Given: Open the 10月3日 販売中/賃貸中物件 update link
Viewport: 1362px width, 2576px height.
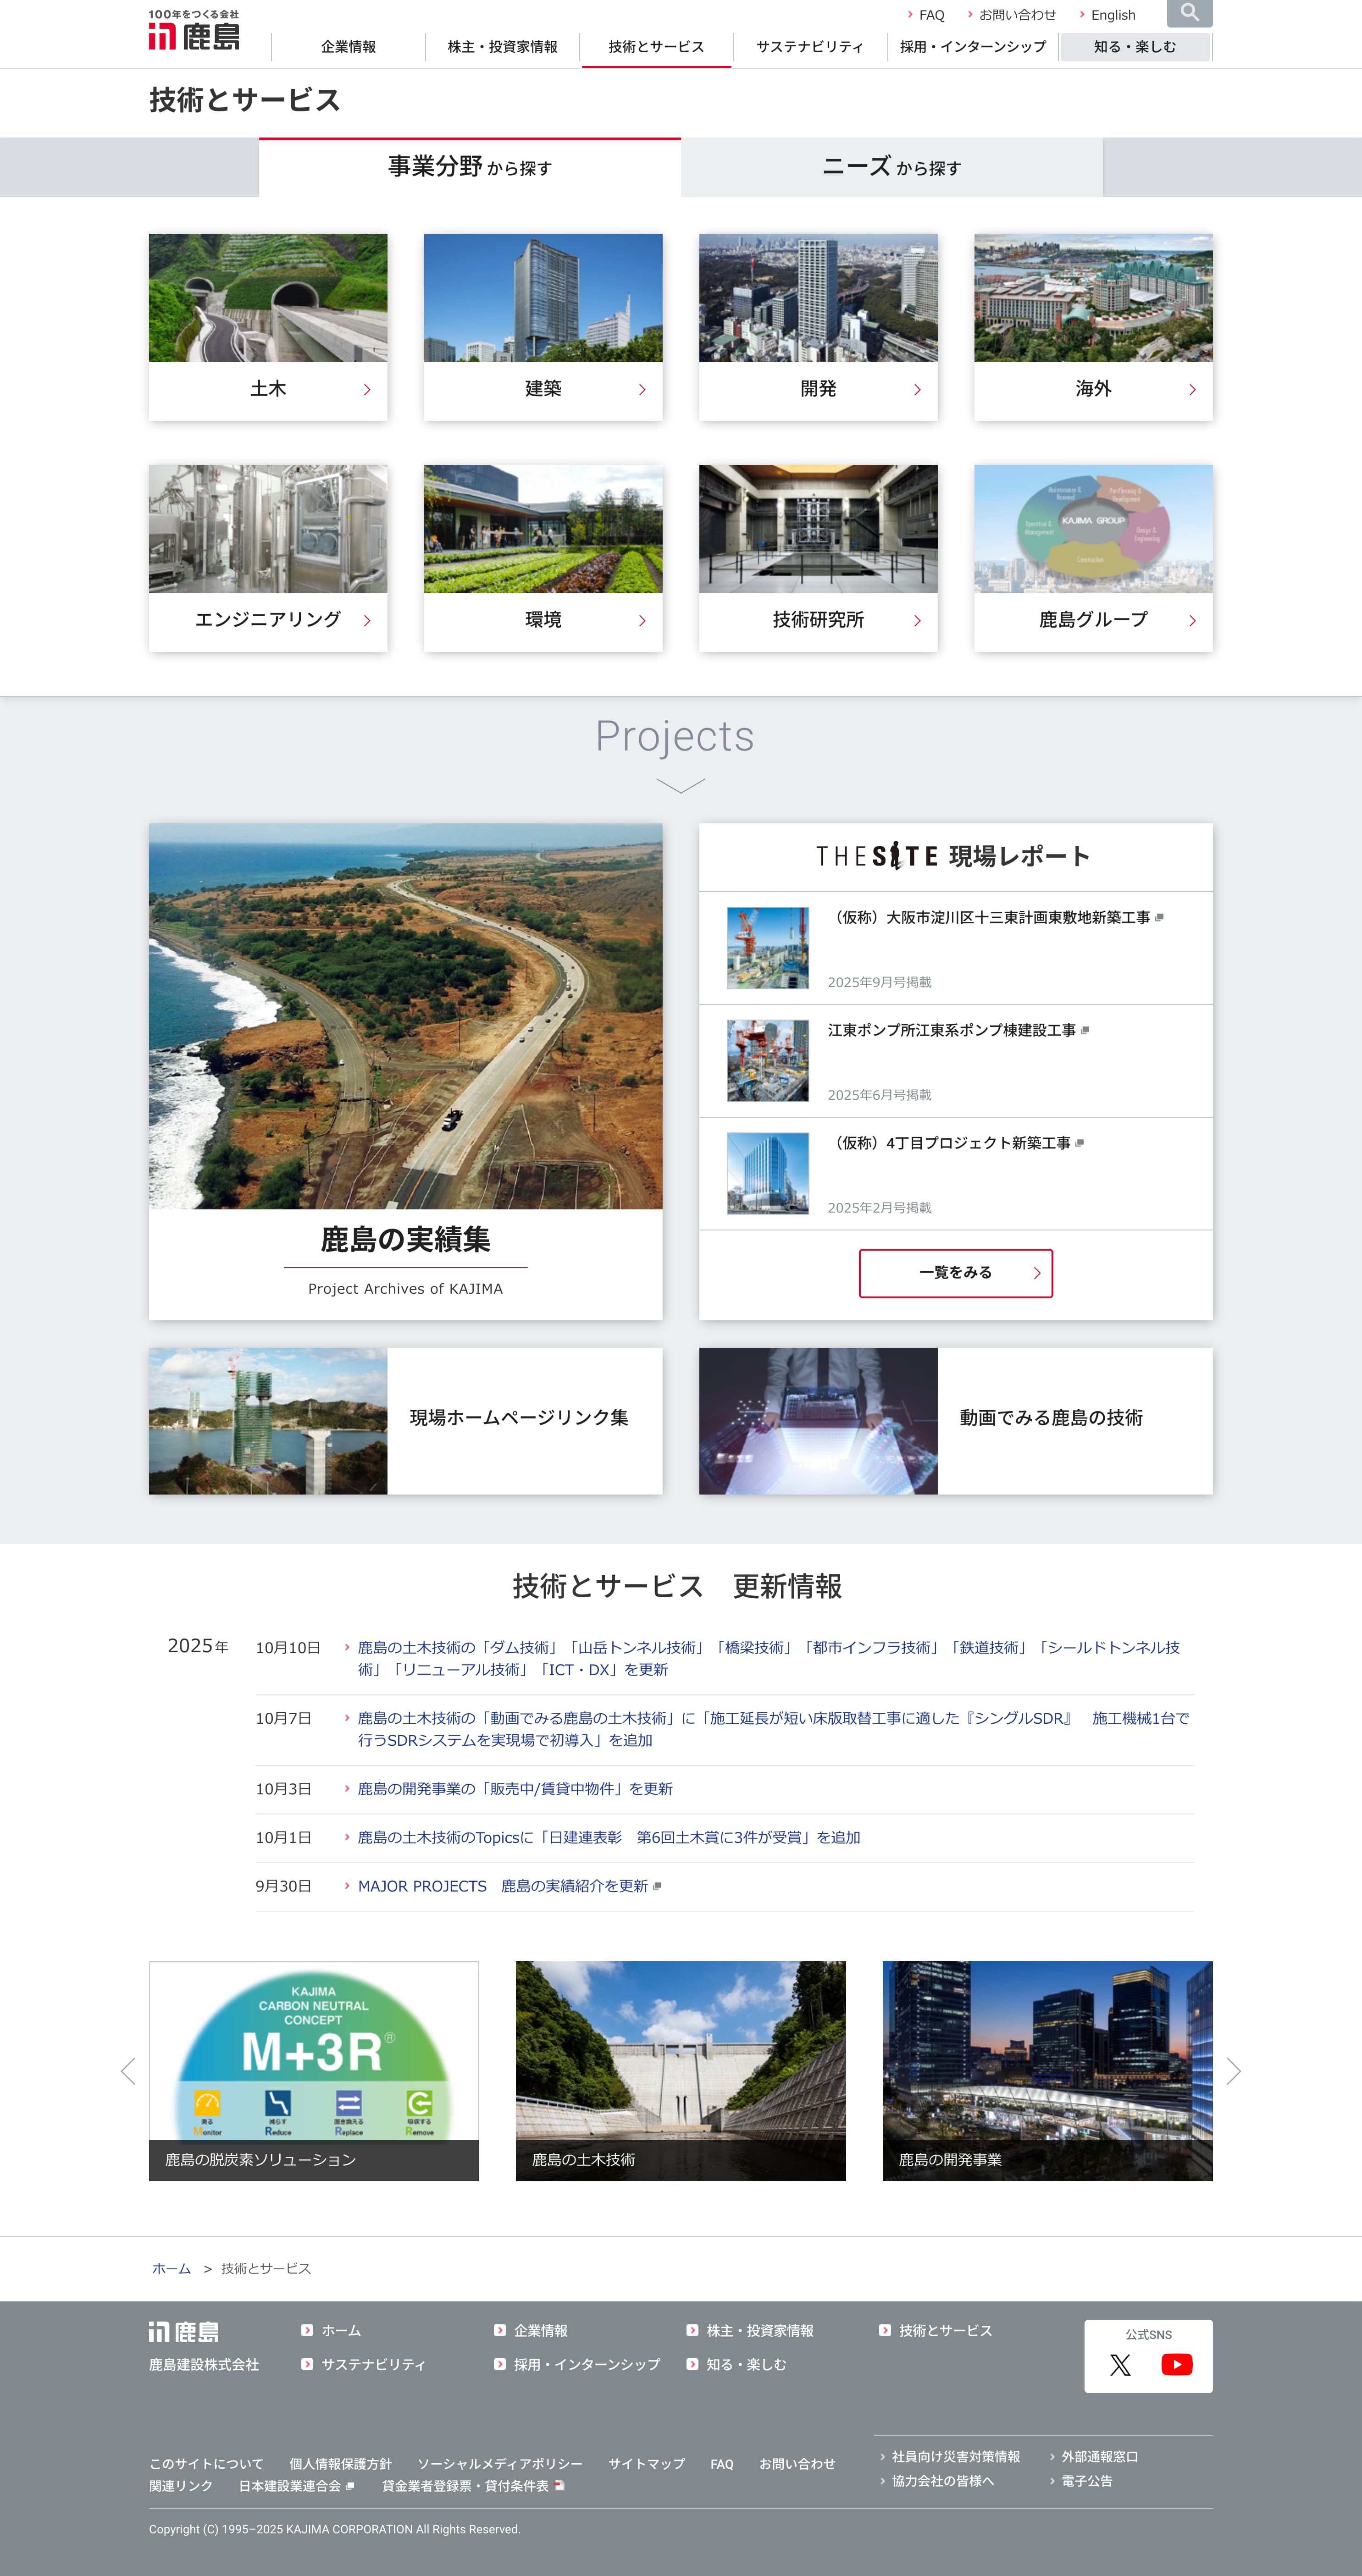Looking at the screenshot, I should click(514, 1789).
